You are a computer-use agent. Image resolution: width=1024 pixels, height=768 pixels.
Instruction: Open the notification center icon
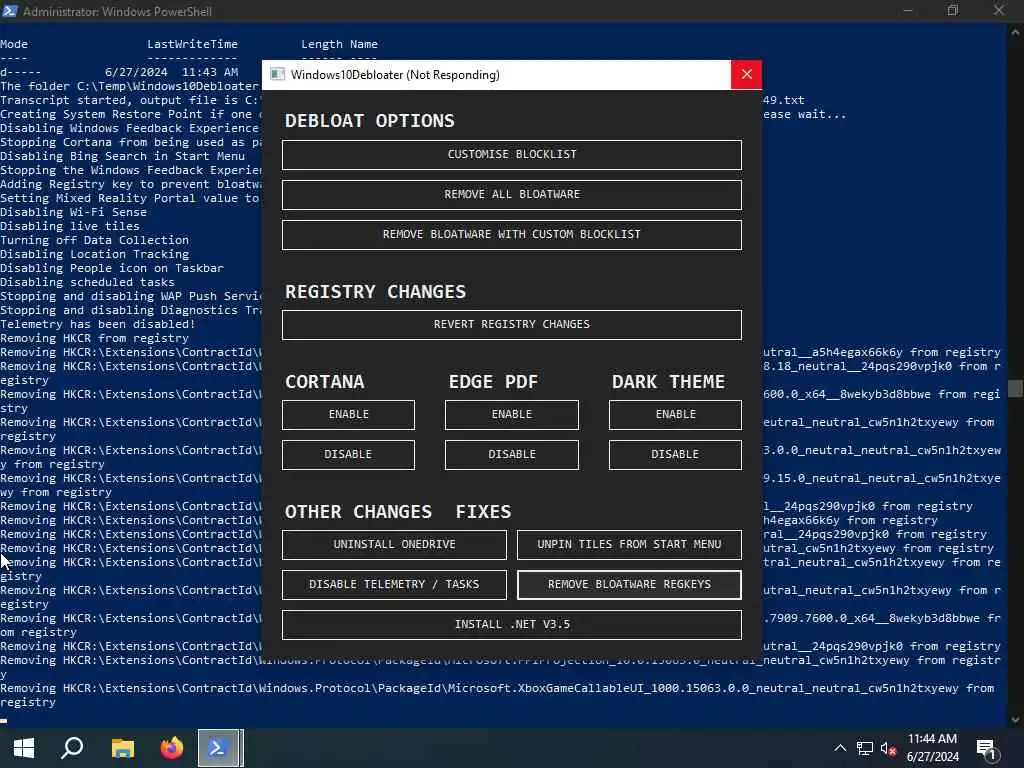click(987, 749)
